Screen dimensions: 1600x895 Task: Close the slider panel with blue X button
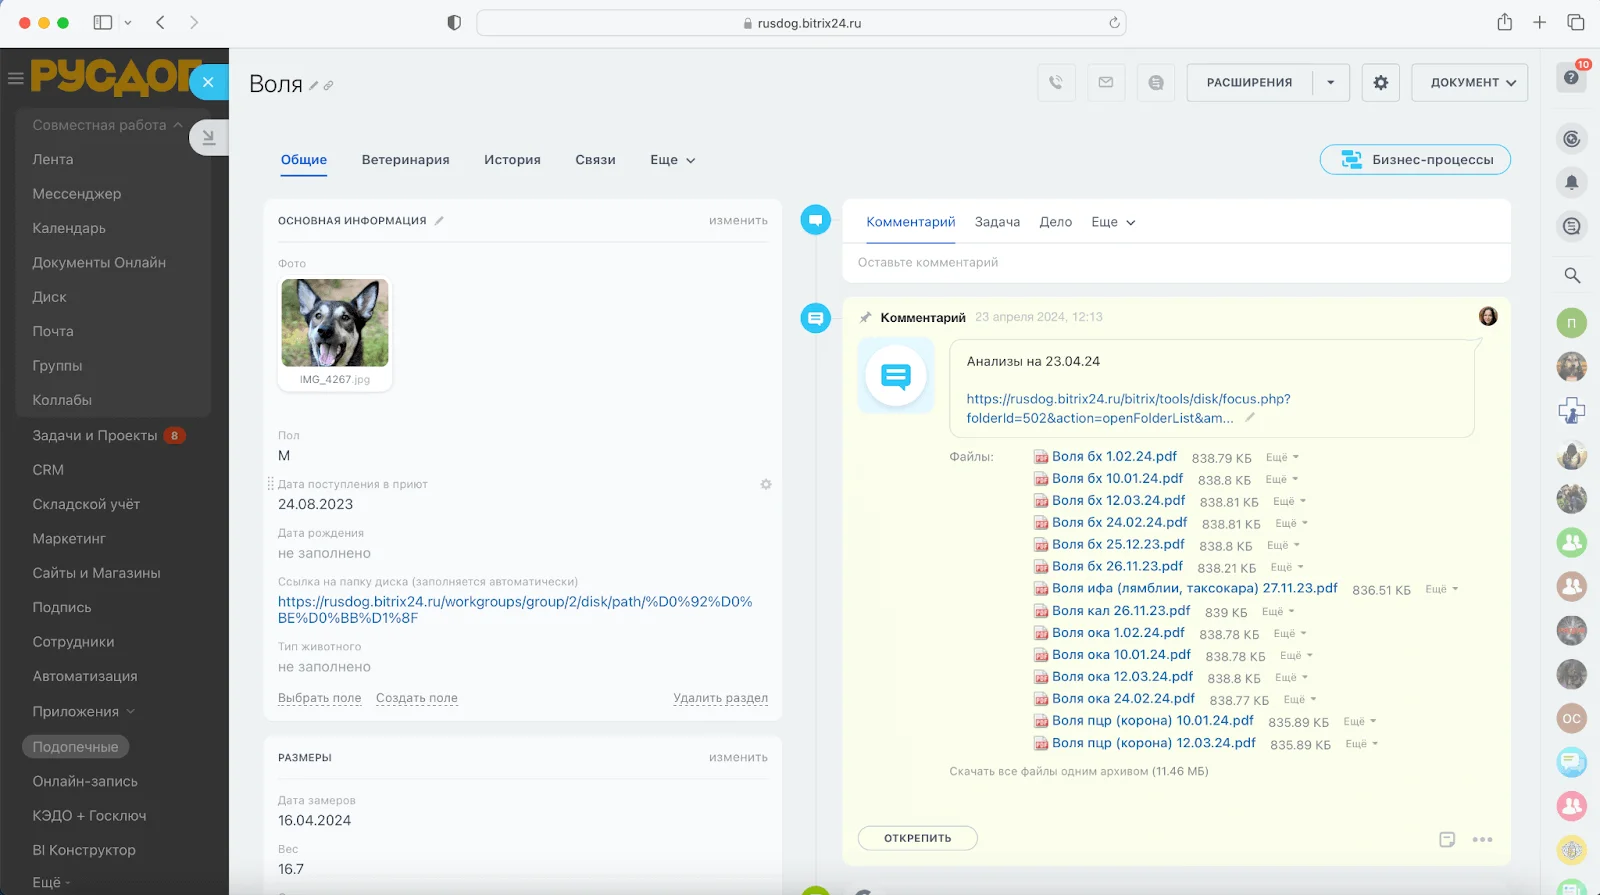click(208, 82)
